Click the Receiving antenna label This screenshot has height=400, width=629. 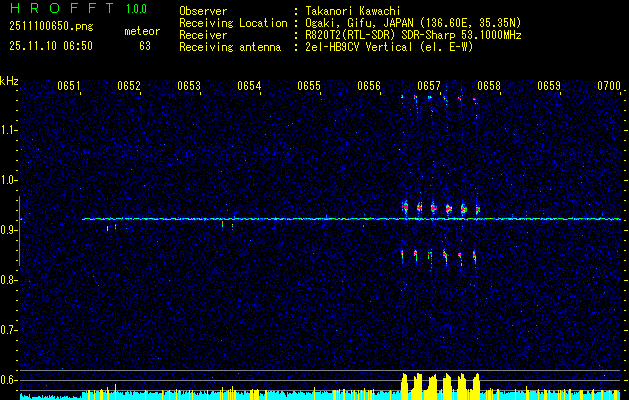(x=230, y=47)
